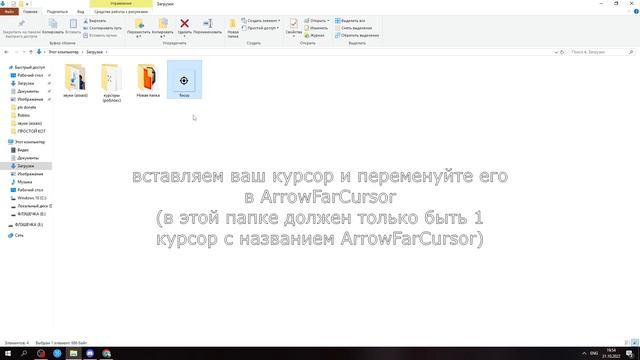Click the ENG language indicator in tray
Screen dimensions: 640x360
coord(594,353)
